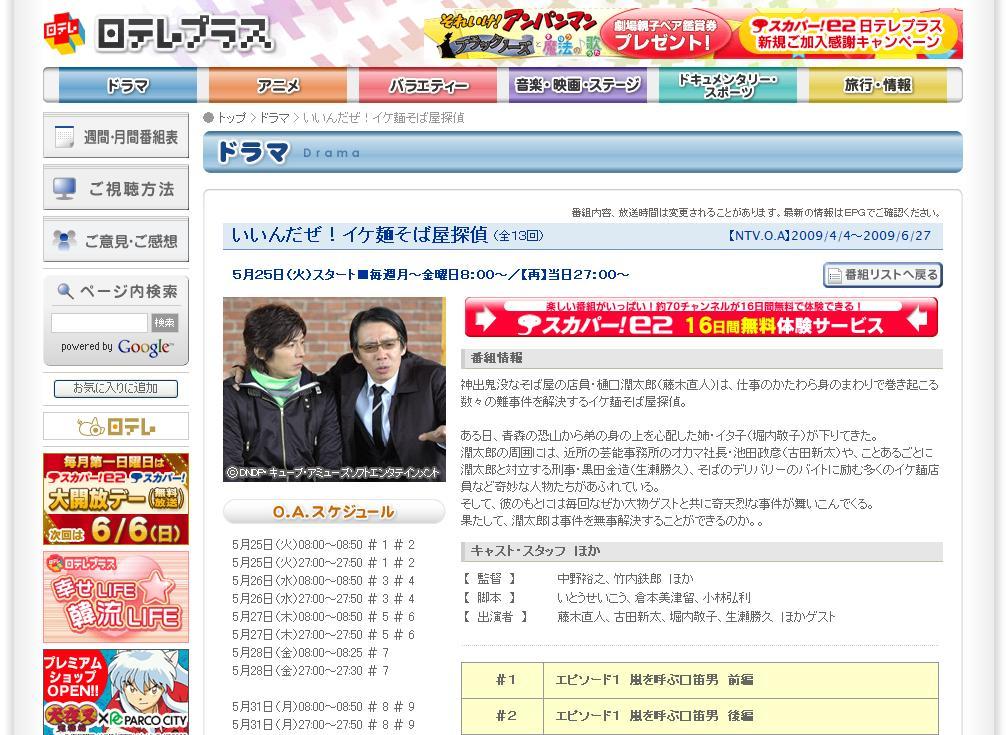Open the 幸せLIFE 韓流LIFE banner

116,597
